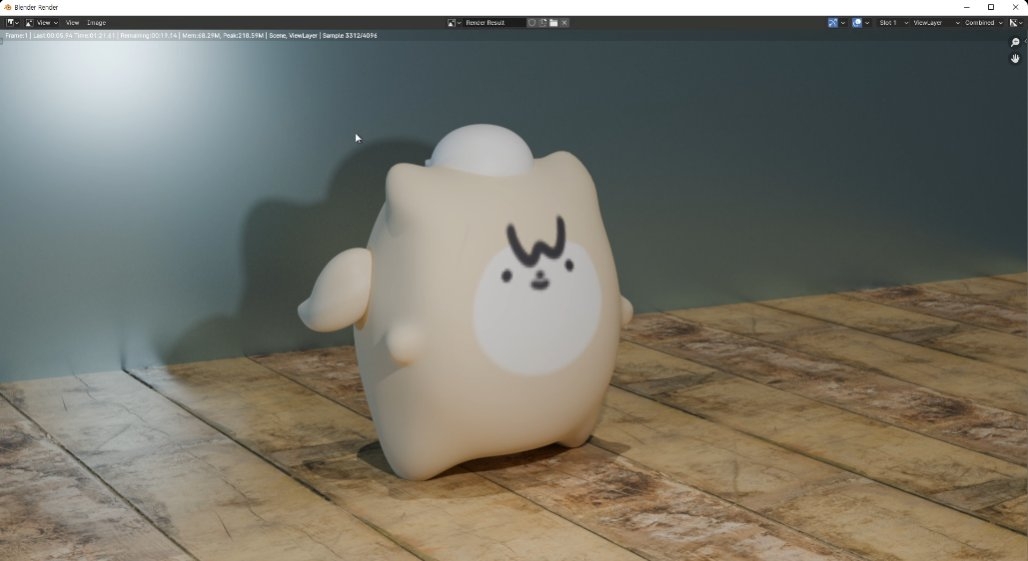Toggle the gizmo visibility button

click(x=833, y=22)
